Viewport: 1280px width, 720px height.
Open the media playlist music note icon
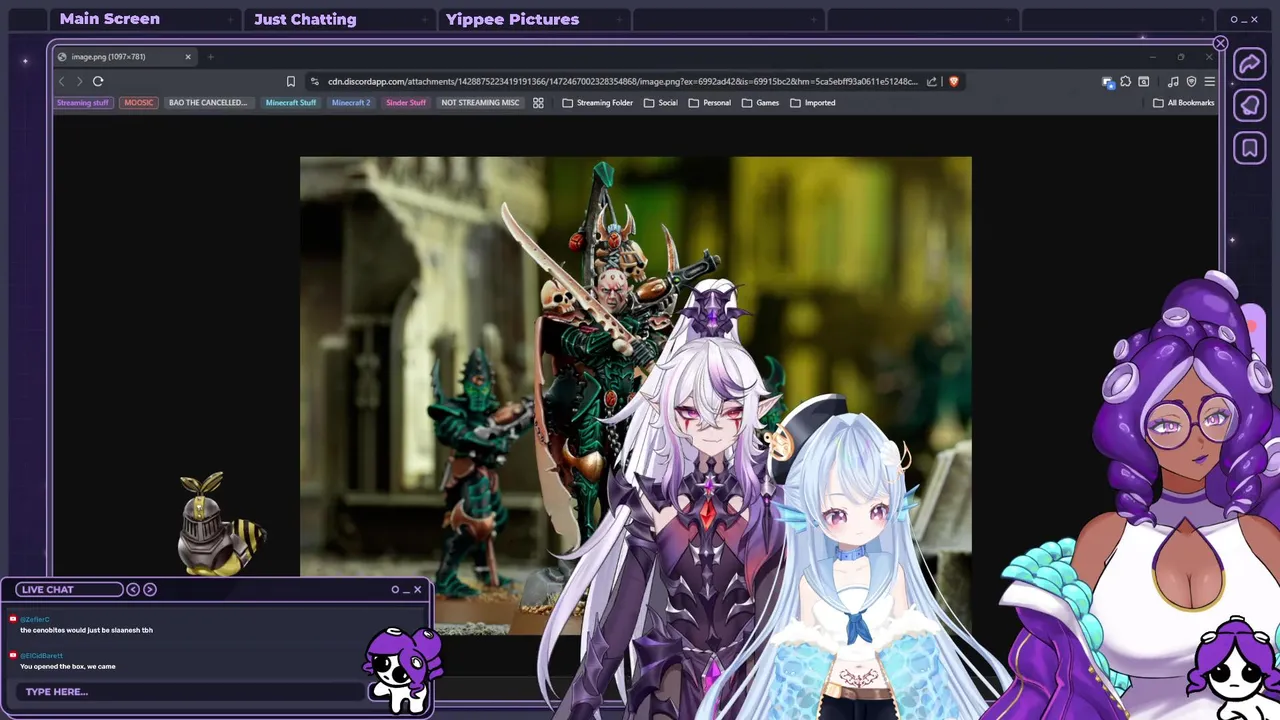1173,81
